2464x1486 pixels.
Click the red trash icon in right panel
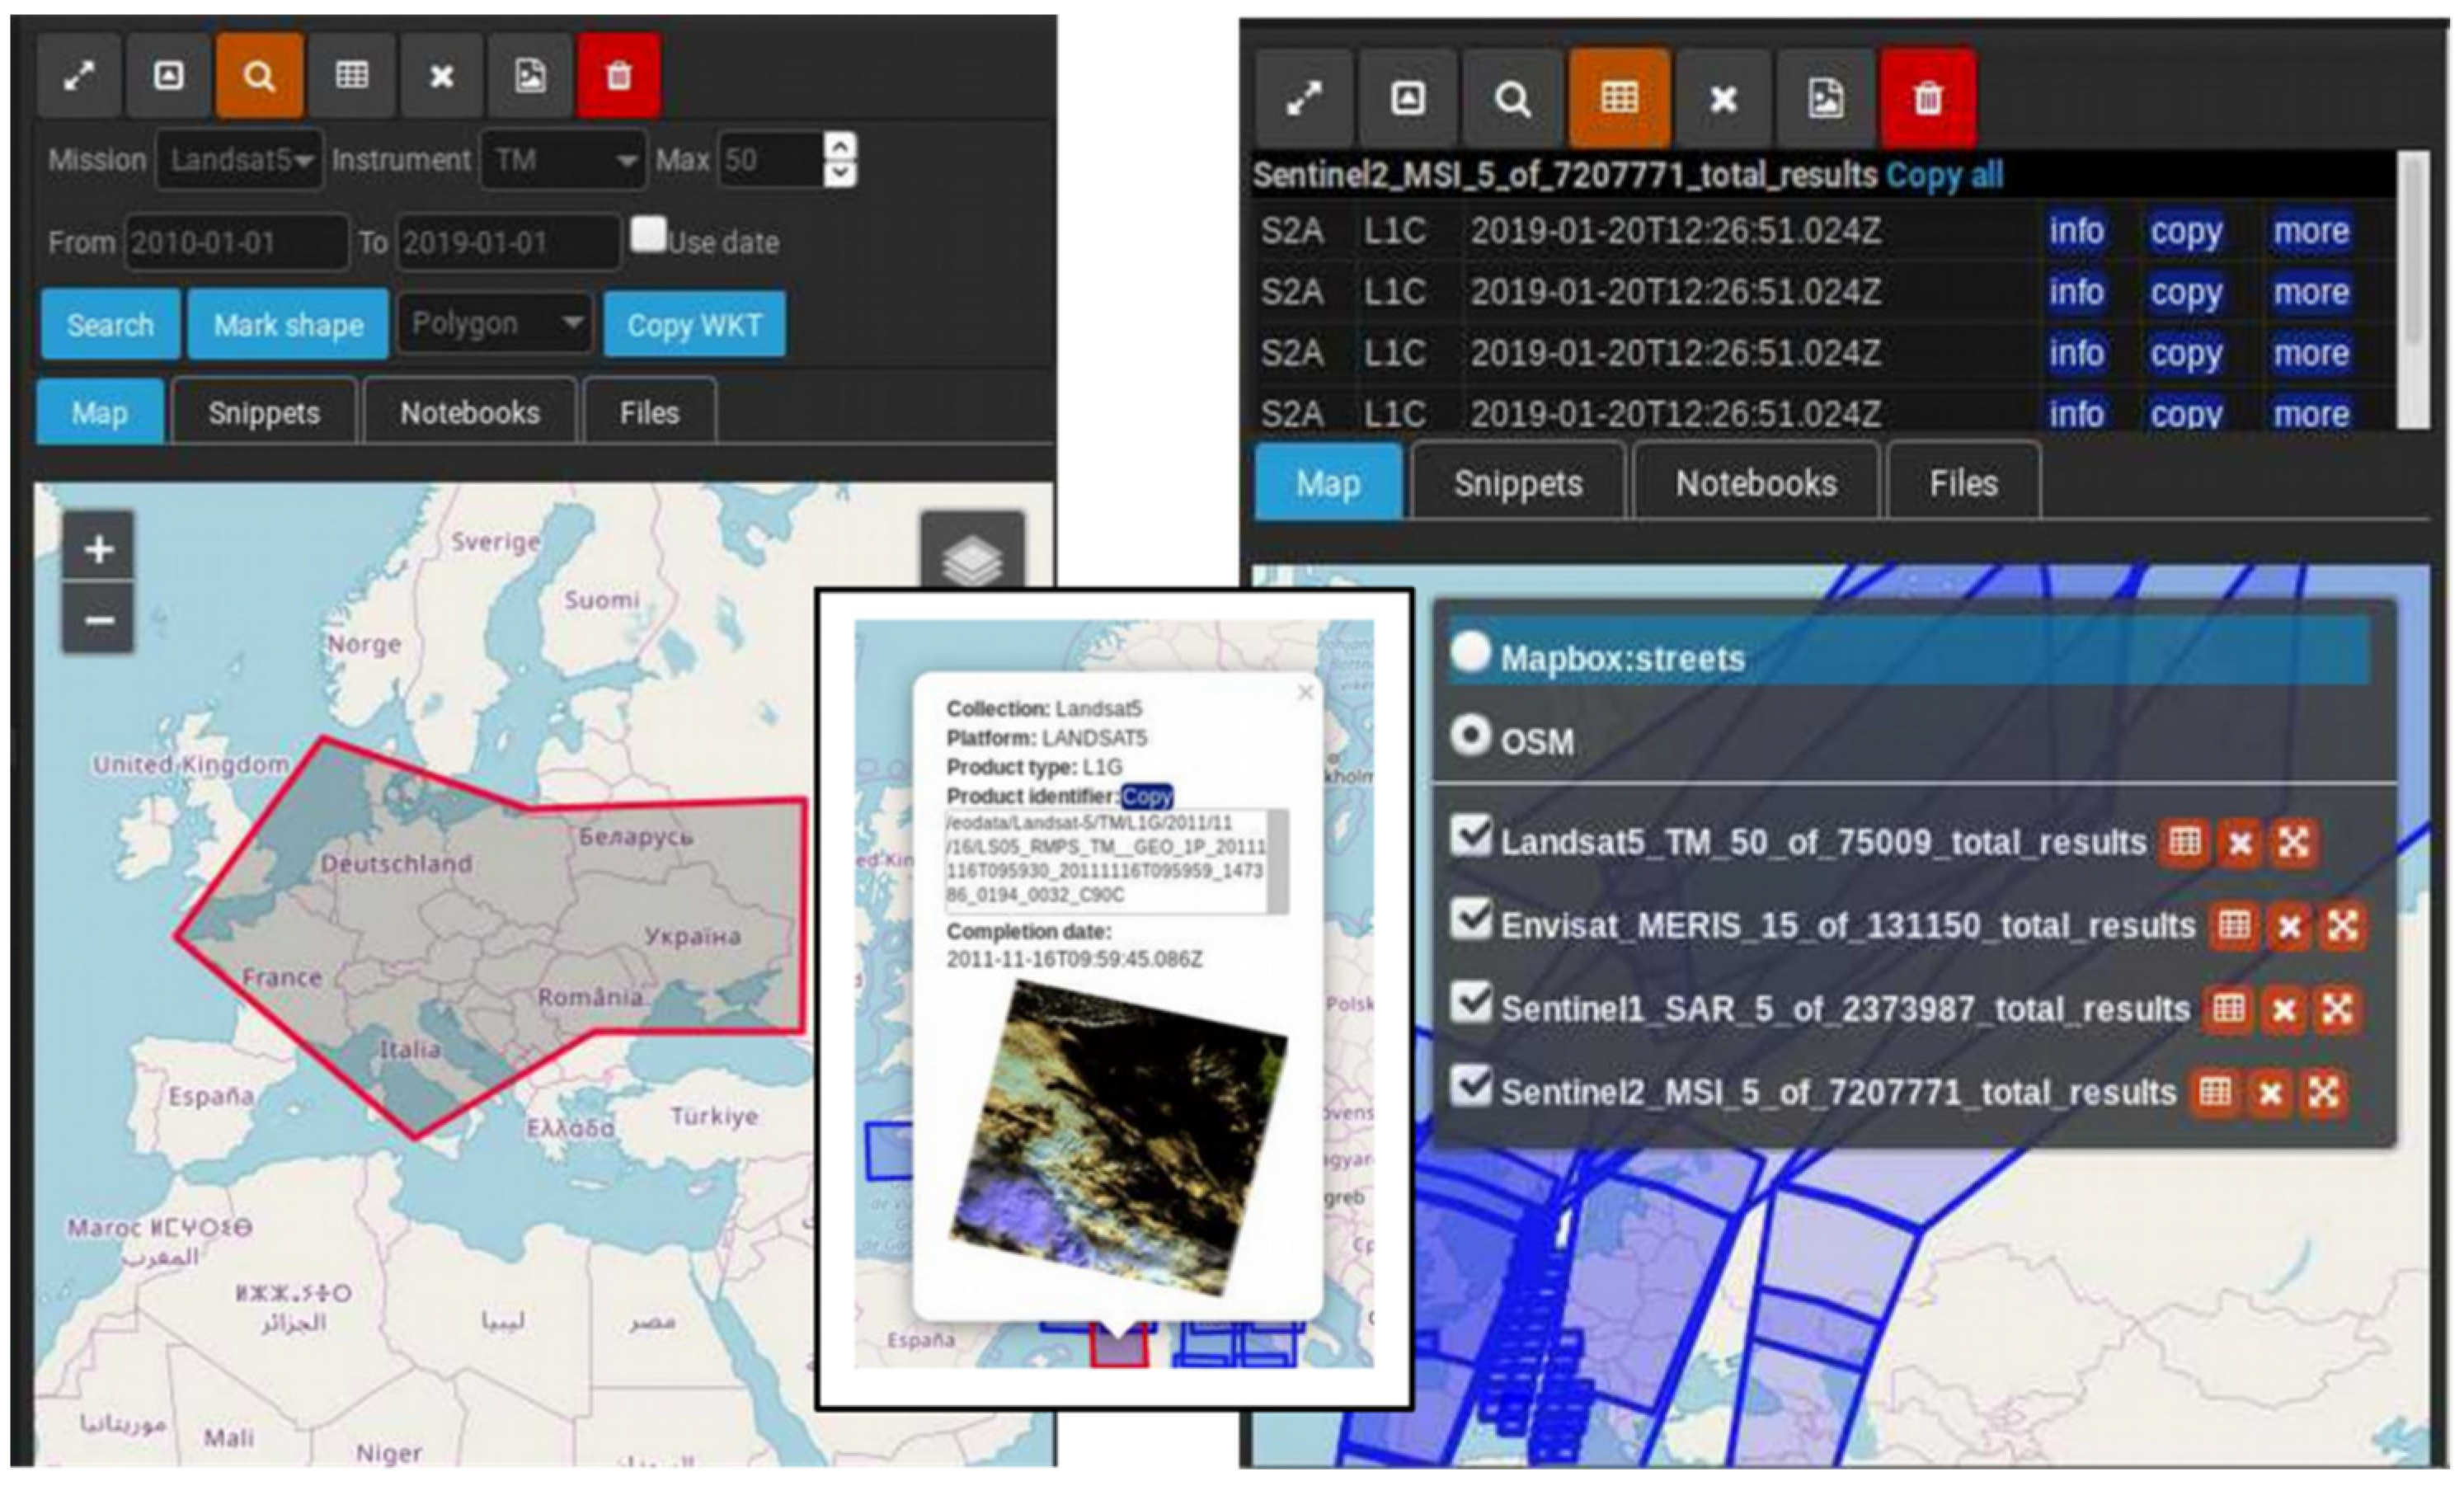[x=1928, y=98]
